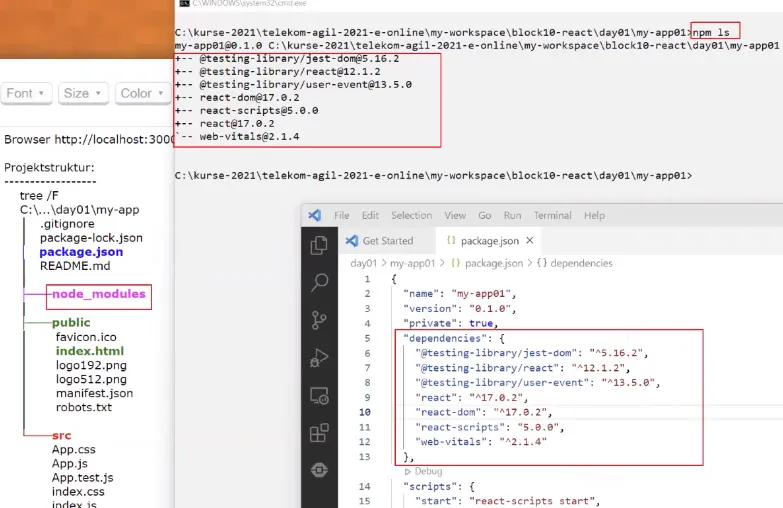Click App.js in the project structure
Screen dimensions: 783x508
coord(69,464)
